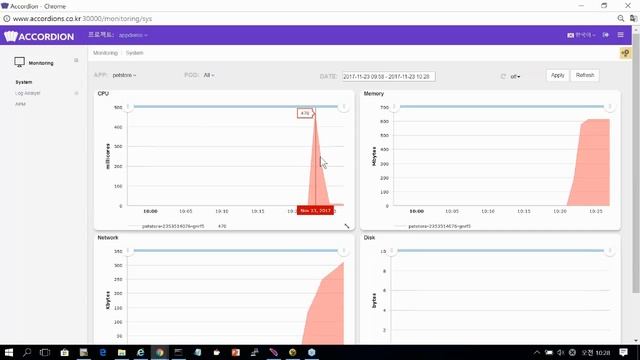640x360 pixels.
Task: Click the auto-refresh icon next to off
Action: point(503,76)
